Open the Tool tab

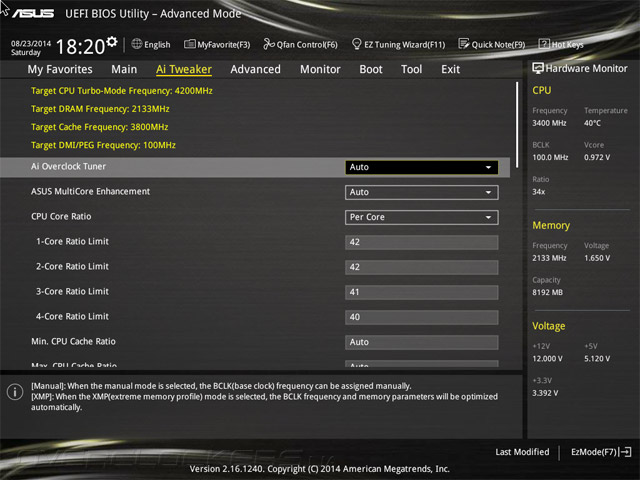pyautogui.click(x=411, y=69)
